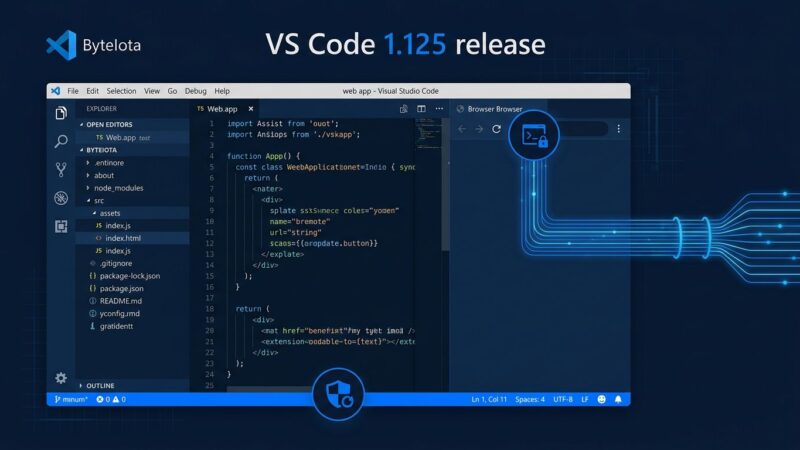Click the VS Code logo in title bar
This screenshot has width=800, height=450.
click(x=55, y=91)
